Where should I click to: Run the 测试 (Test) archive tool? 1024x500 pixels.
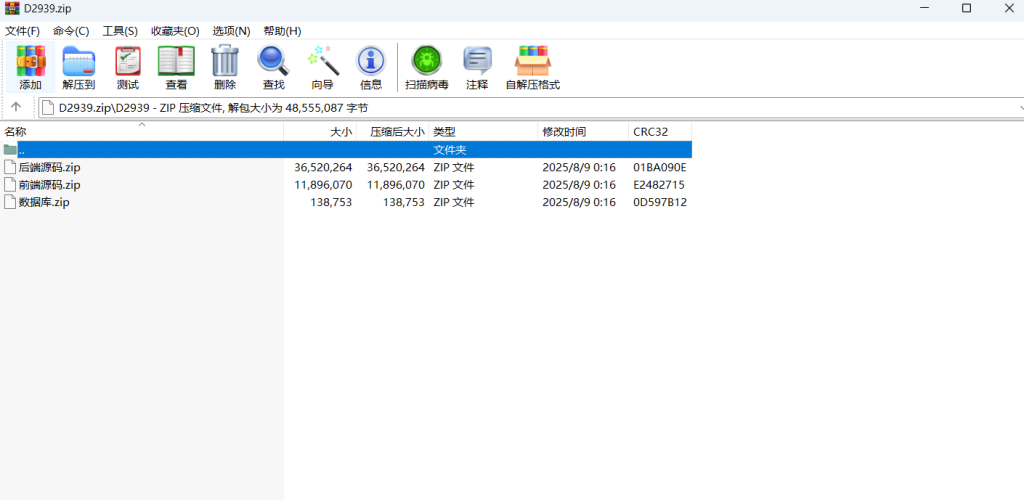tap(127, 67)
